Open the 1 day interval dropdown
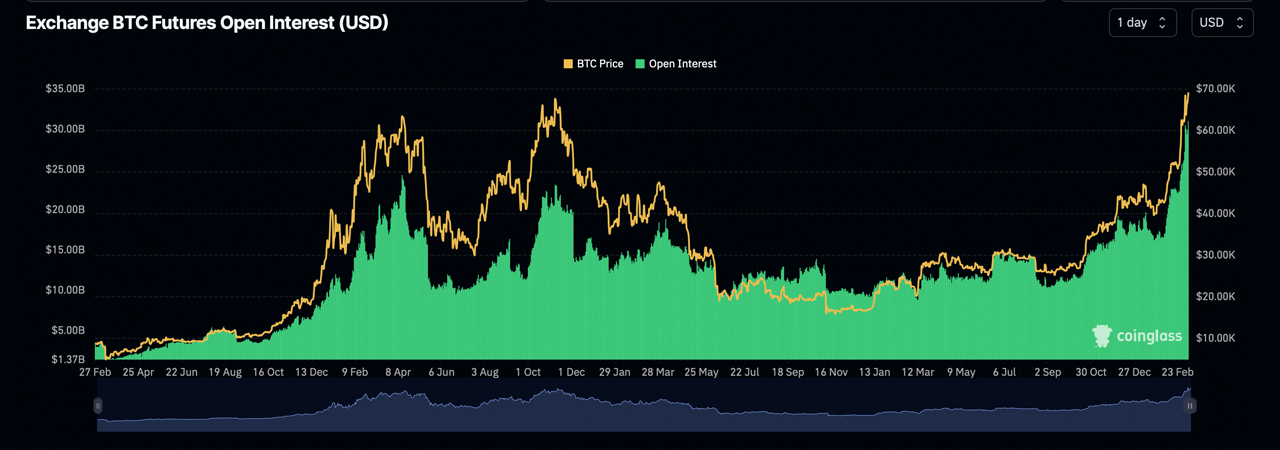This screenshot has height=450, width=1280. (1142, 22)
